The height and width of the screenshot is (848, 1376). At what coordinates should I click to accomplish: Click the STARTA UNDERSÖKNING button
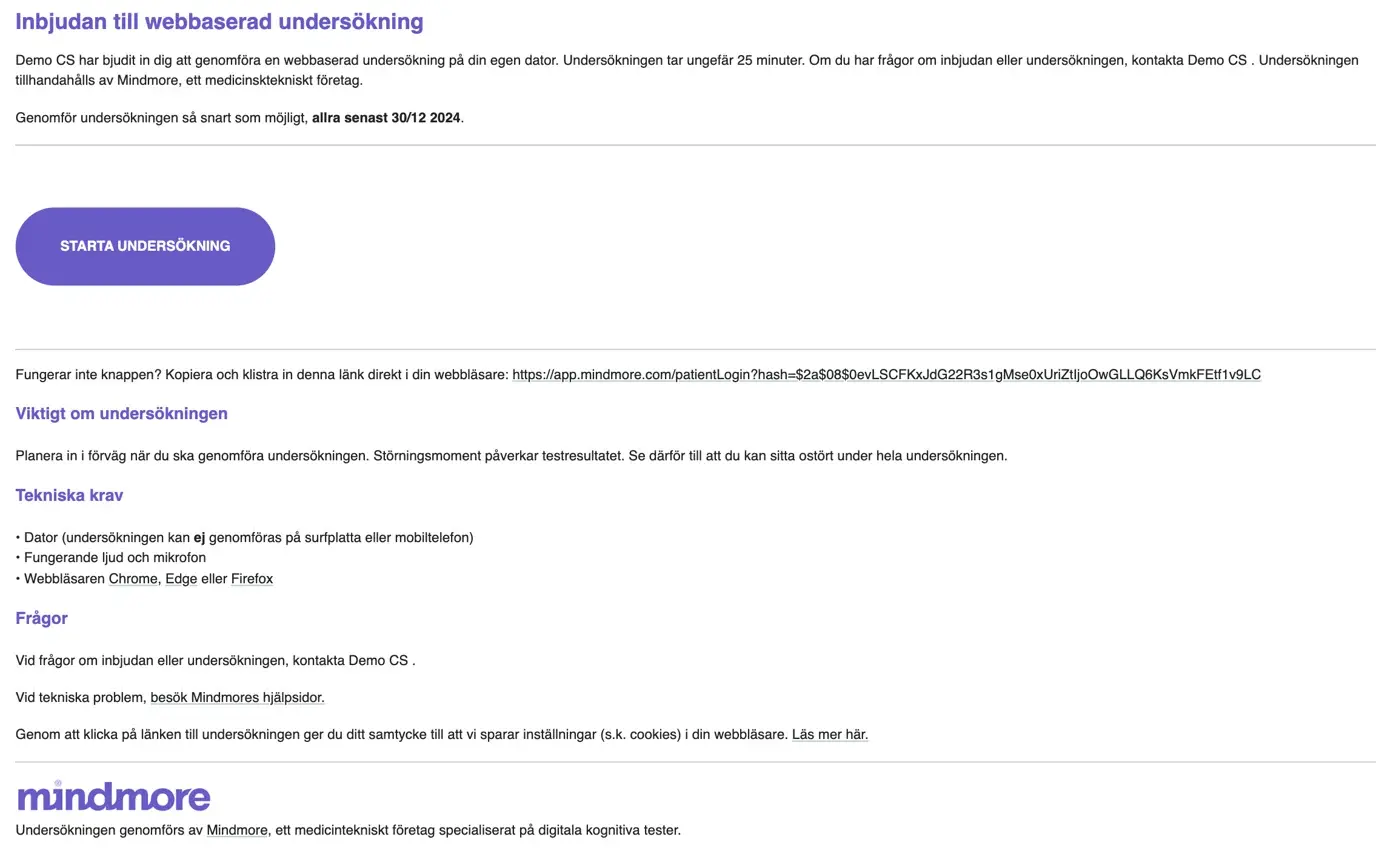pyautogui.click(x=145, y=246)
